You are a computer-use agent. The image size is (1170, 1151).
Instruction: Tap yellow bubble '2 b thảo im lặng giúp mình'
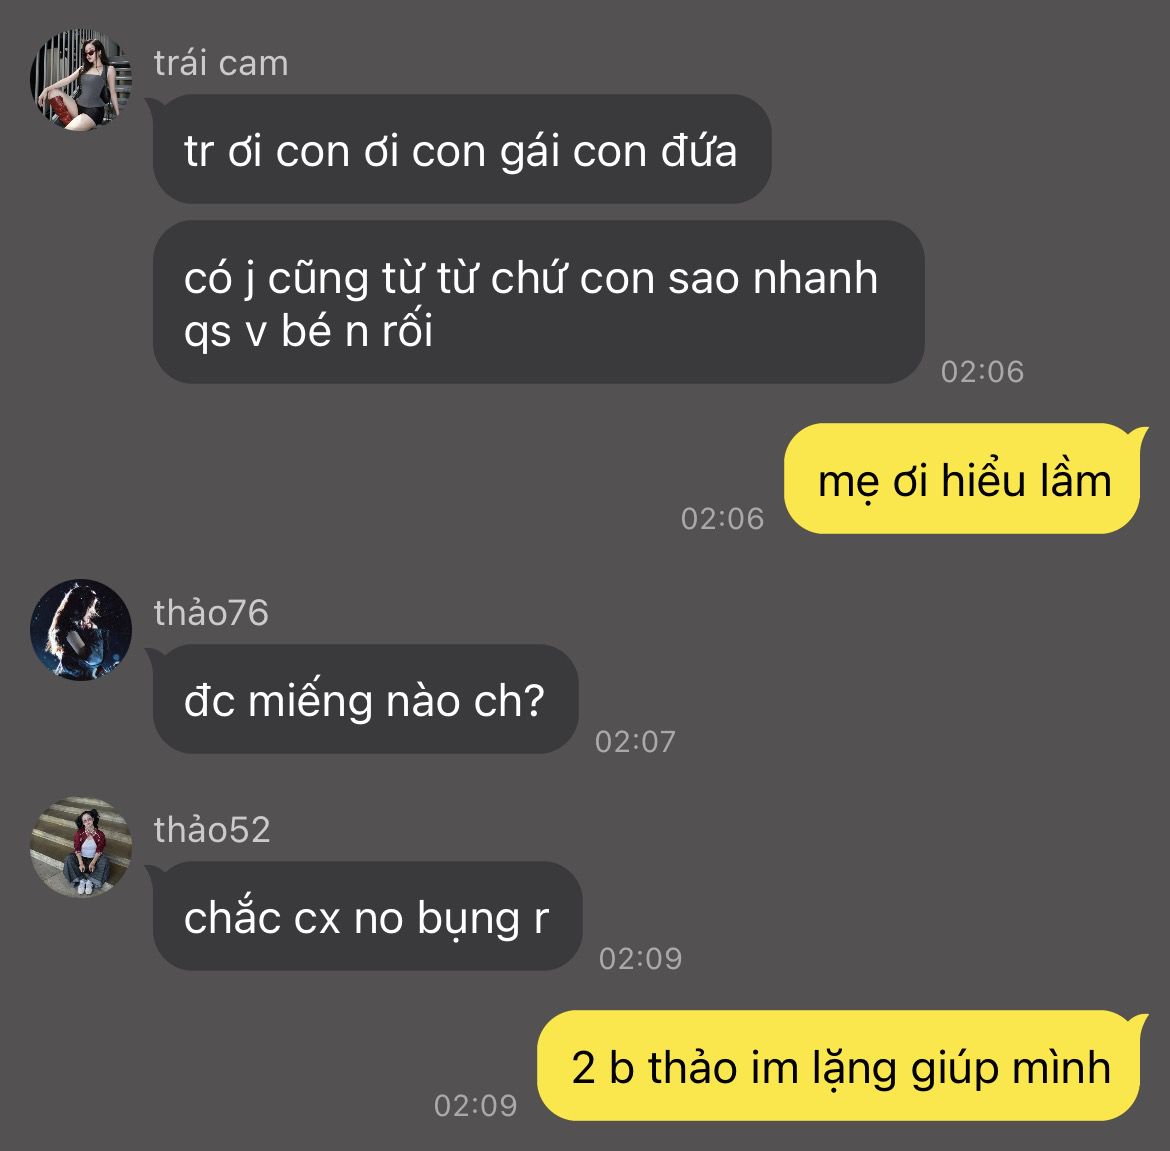(841, 1066)
